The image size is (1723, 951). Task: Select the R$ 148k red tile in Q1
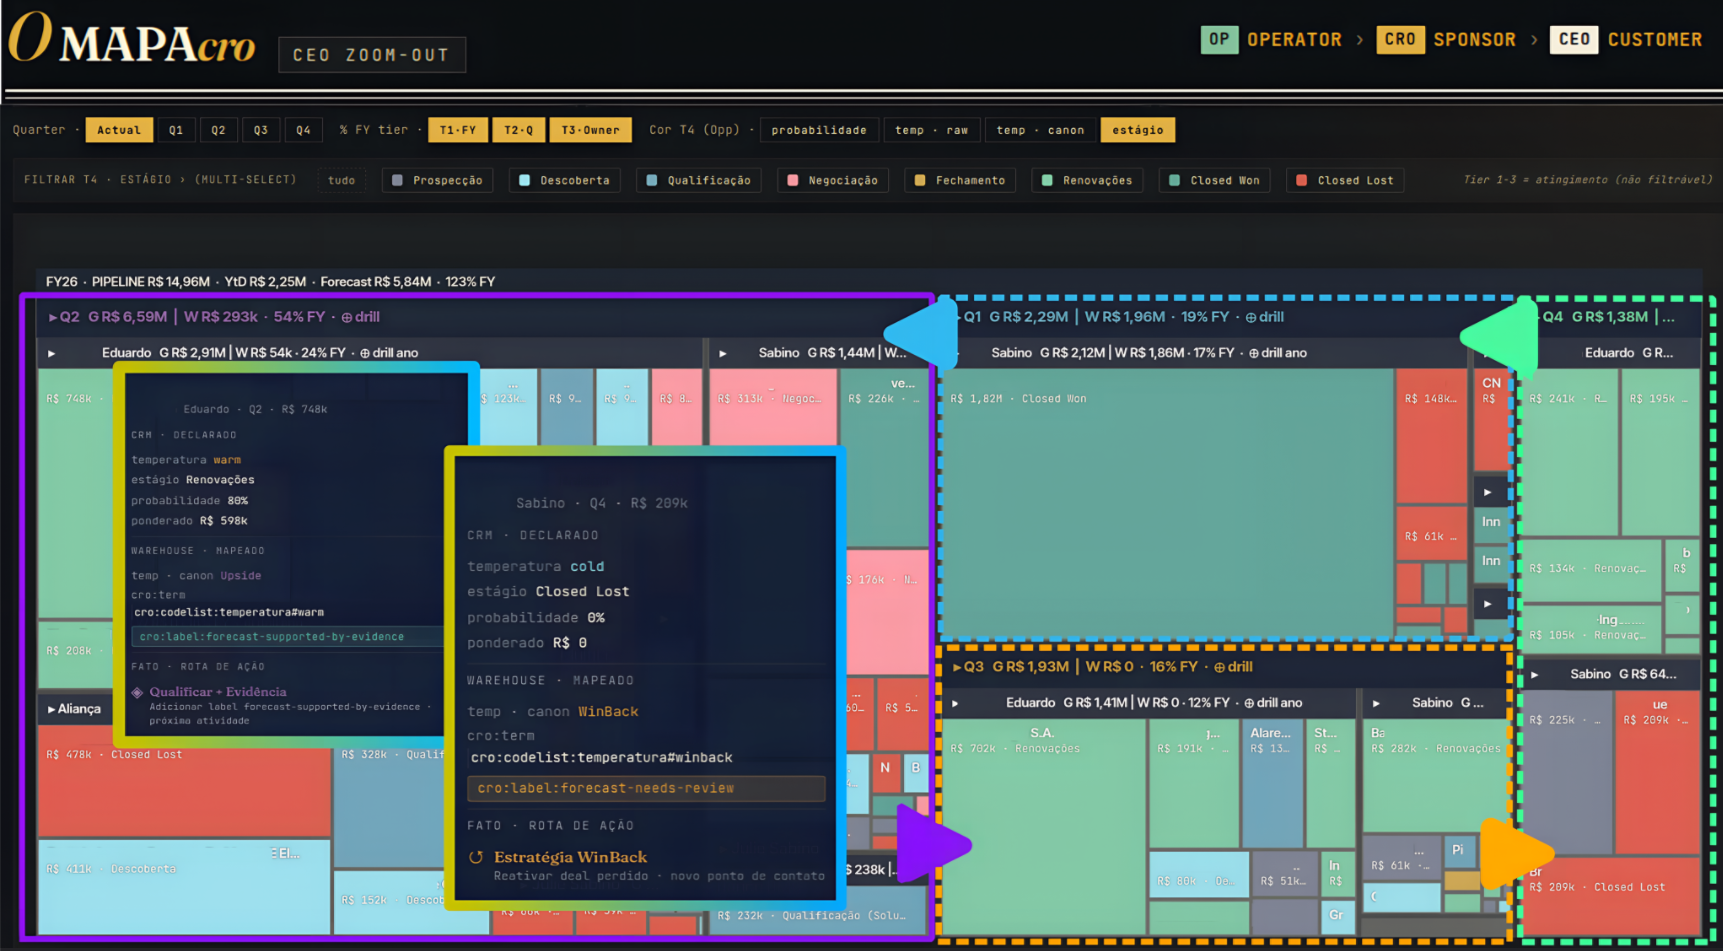(1431, 435)
